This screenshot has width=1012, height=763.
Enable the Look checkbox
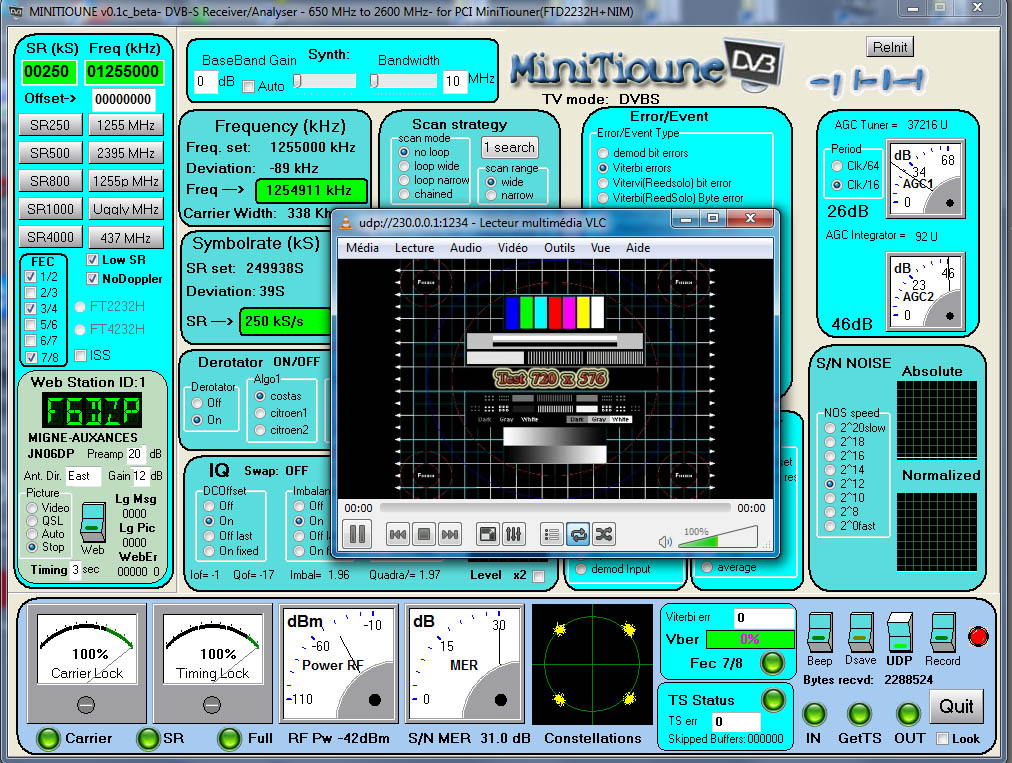(x=942, y=739)
